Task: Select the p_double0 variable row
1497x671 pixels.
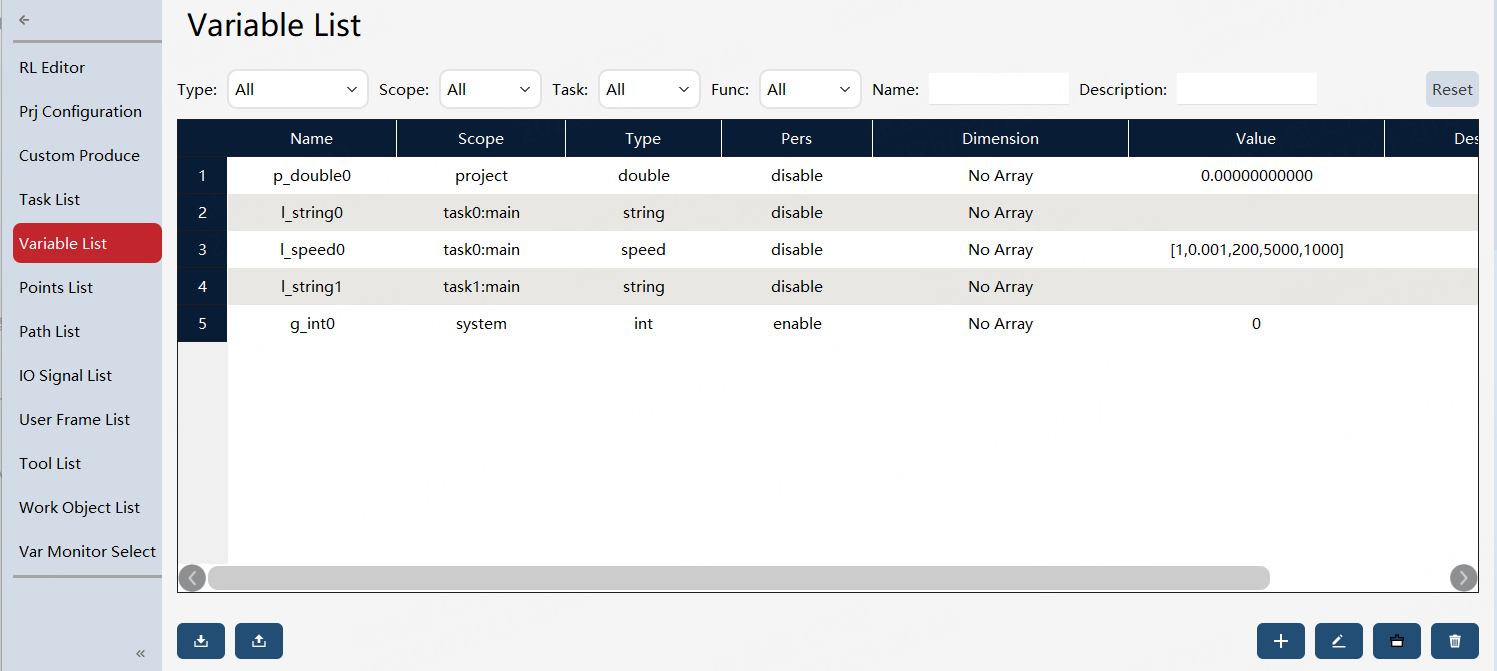Action: (828, 176)
